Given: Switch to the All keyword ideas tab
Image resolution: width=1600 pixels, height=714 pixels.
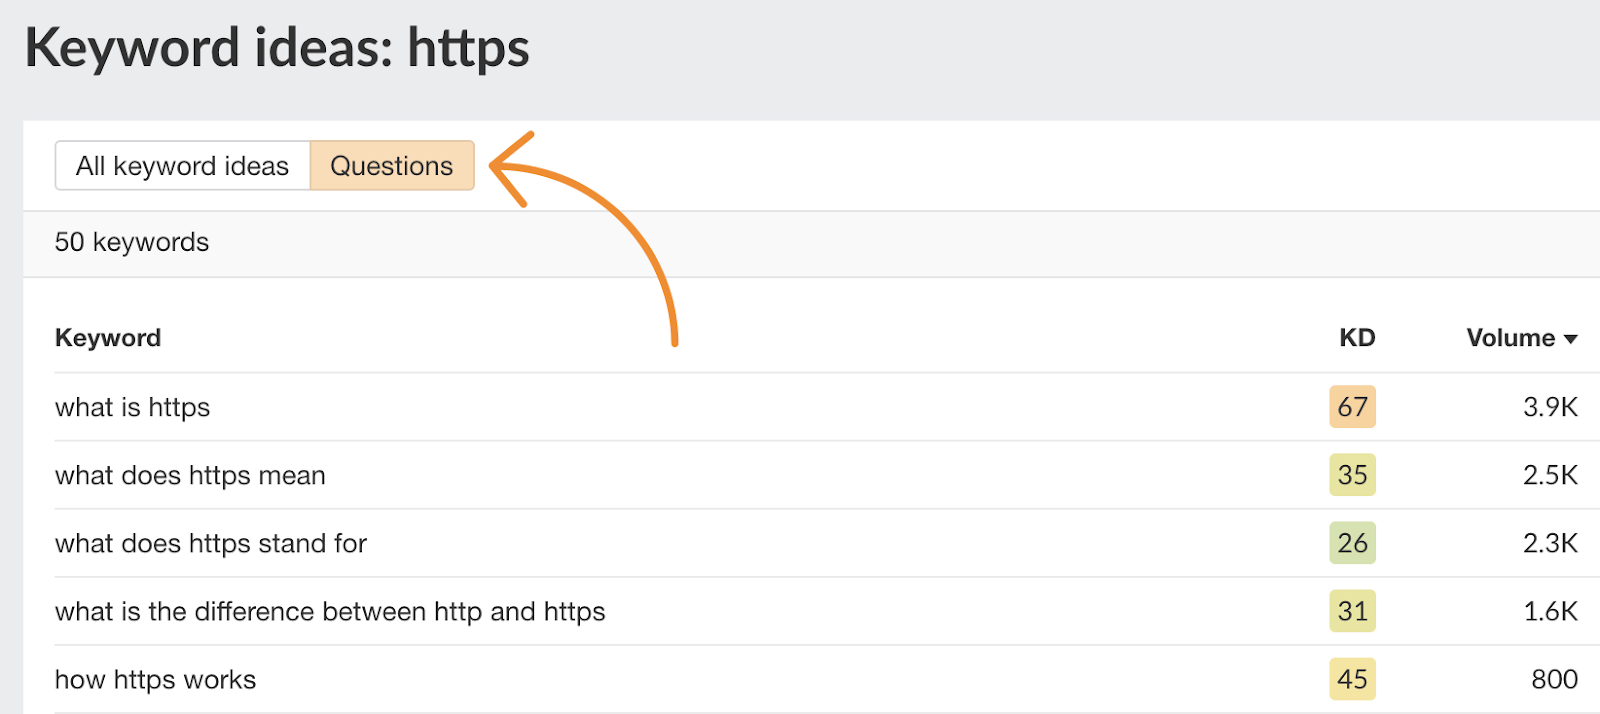Looking at the screenshot, I should coord(182,165).
